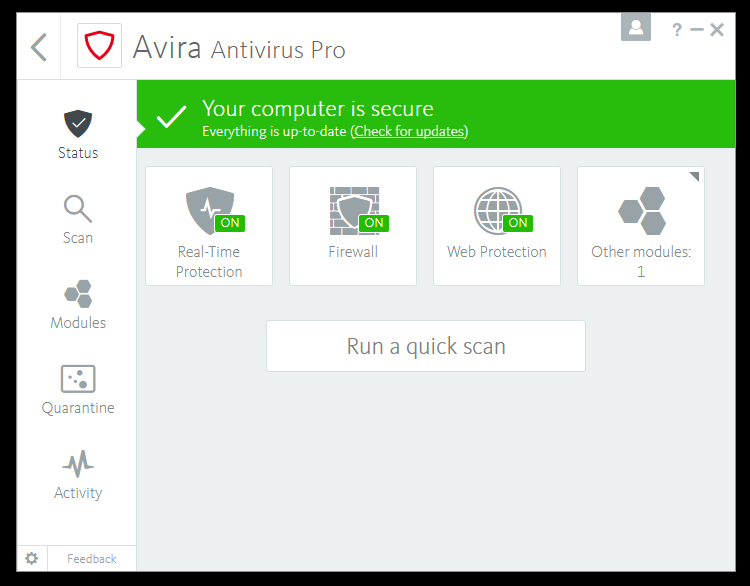Open the Firewall tile
750x586 pixels.
click(x=353, y=226)
